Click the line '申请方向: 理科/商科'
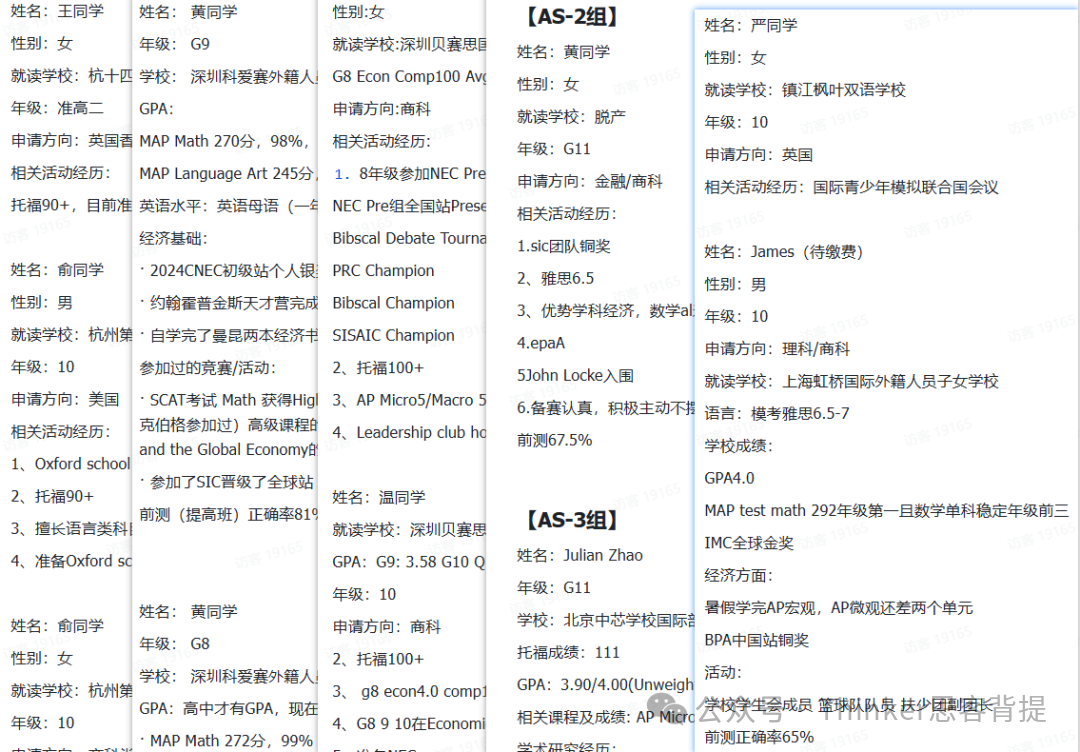Image resolution: width=1080 pixels, height=752 pixels. (777, 349)
